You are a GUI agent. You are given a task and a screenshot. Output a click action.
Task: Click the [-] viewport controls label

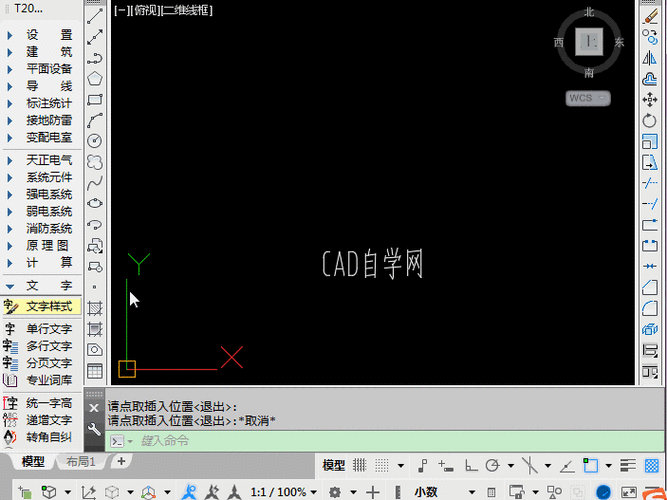[x=122, y=10]
